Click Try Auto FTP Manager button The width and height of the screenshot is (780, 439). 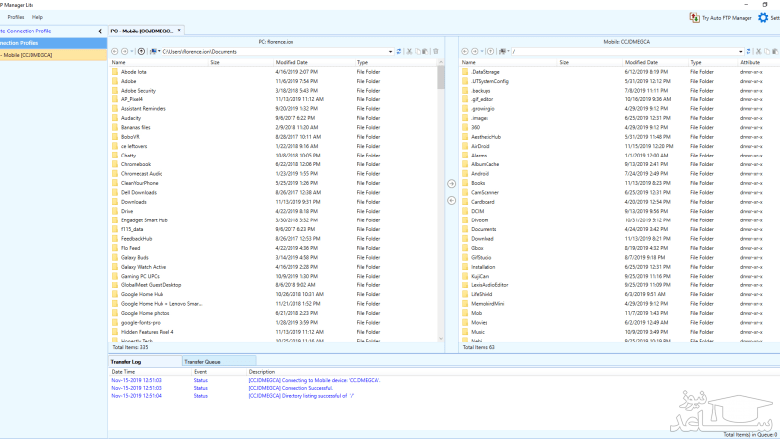tap(723, 18)
